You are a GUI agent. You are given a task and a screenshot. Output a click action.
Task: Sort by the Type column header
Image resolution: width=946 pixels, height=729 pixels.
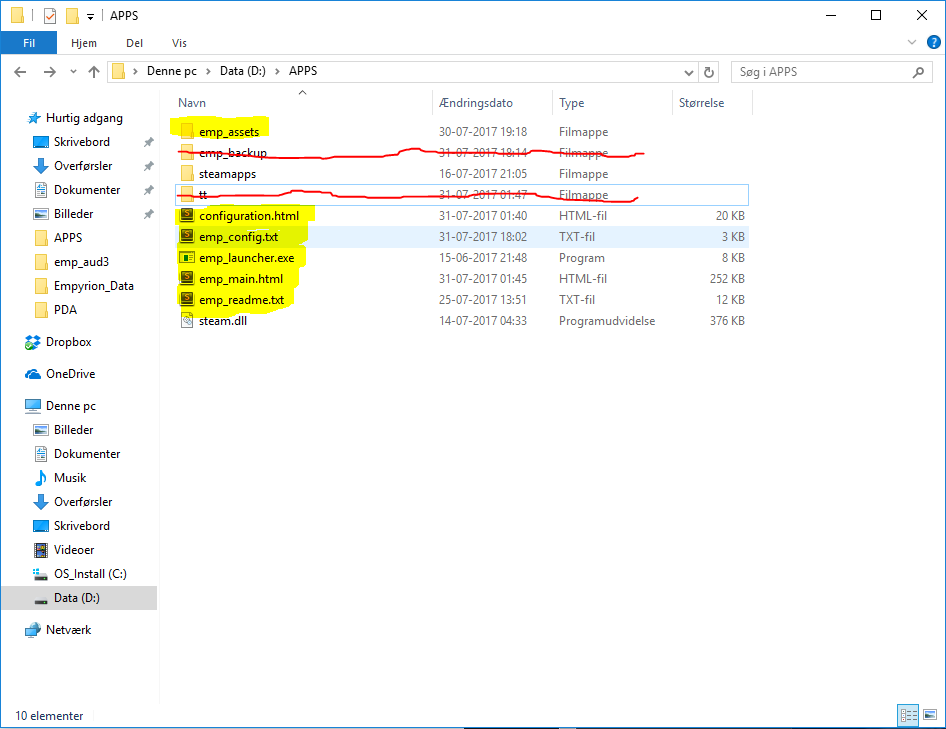tap(571, 103)
